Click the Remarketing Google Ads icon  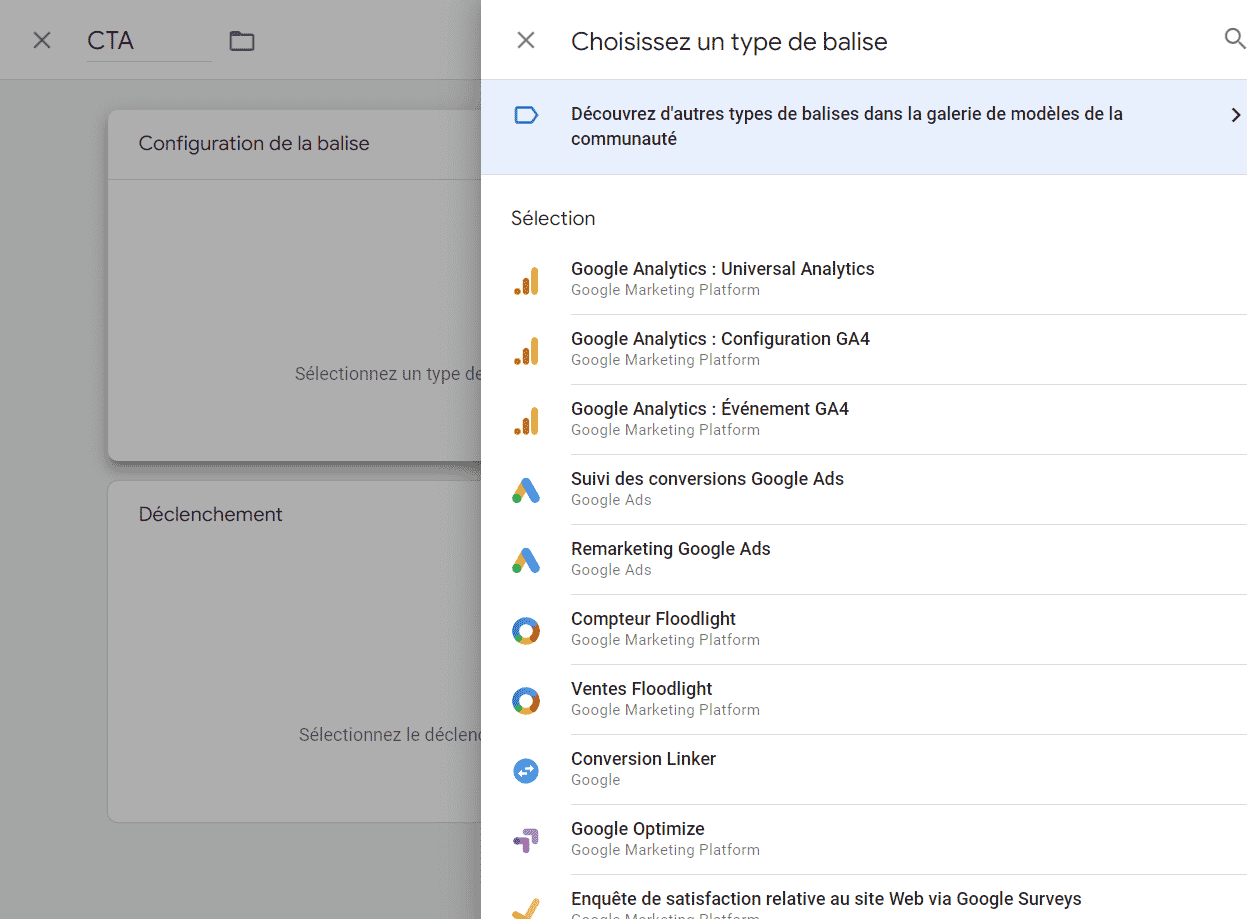pyautogui.click(x=526, y=560)
